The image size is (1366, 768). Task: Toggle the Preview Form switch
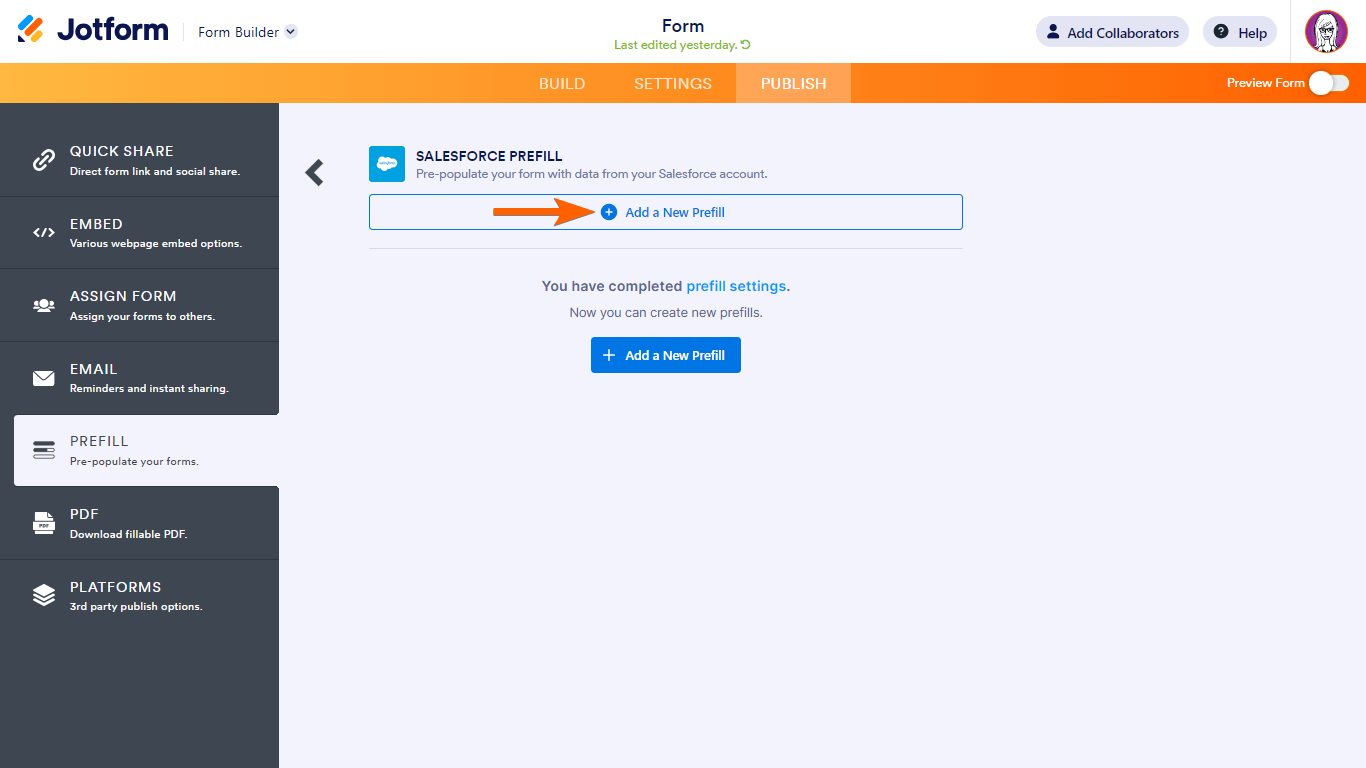click(1329, 83)
